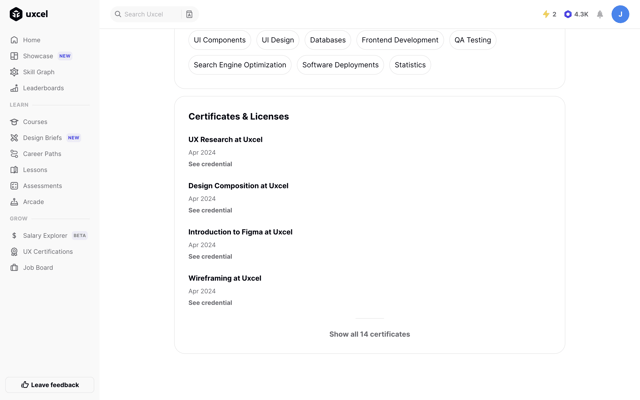See credential for Introduction to Figma
640x400 pixels.
coord(210,256)
